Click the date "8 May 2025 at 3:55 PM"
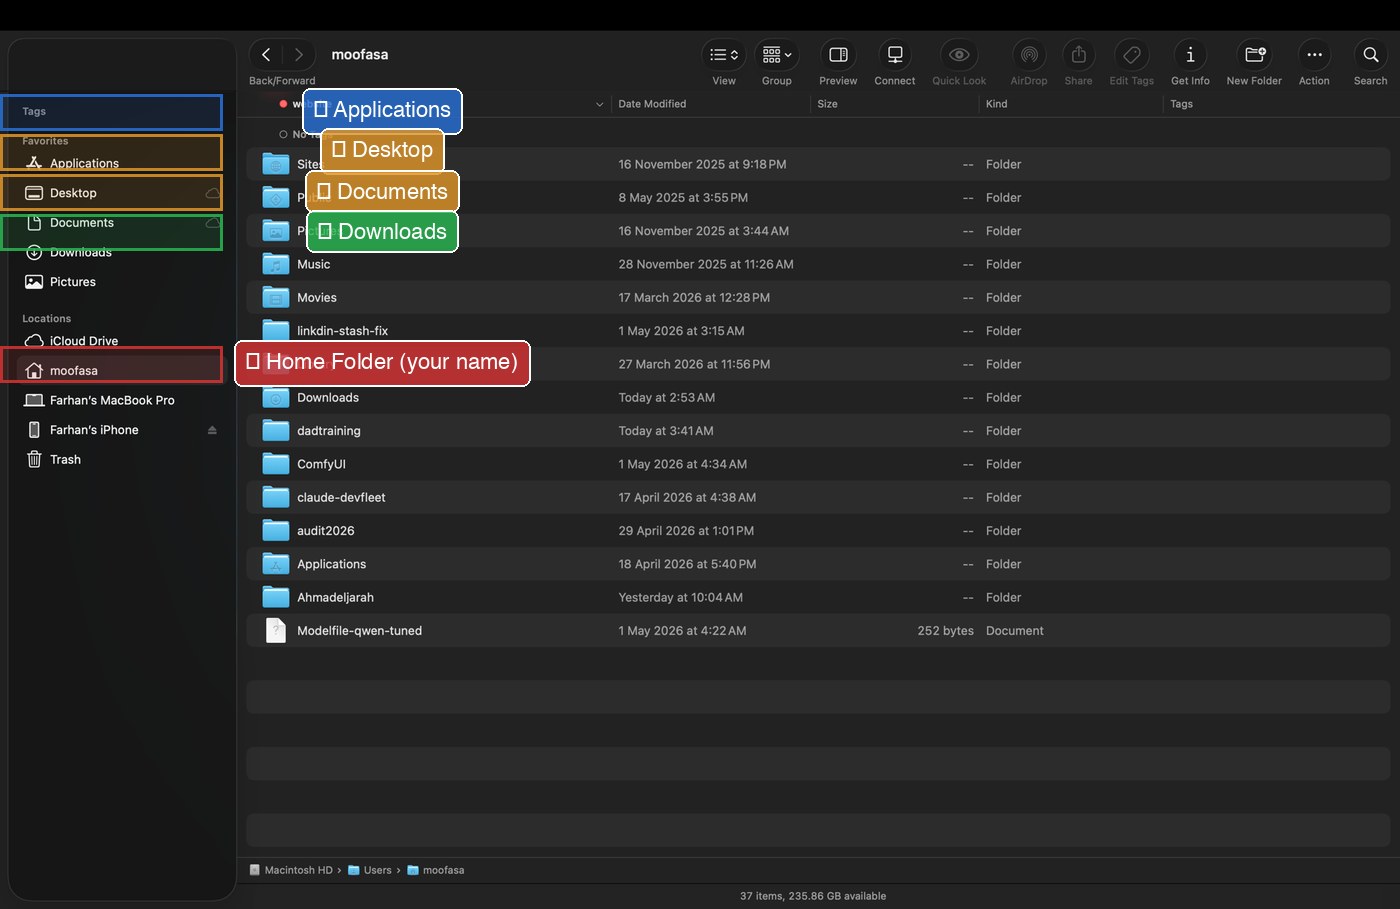The width and height of the screenshot is (1400, 909). 683,198
